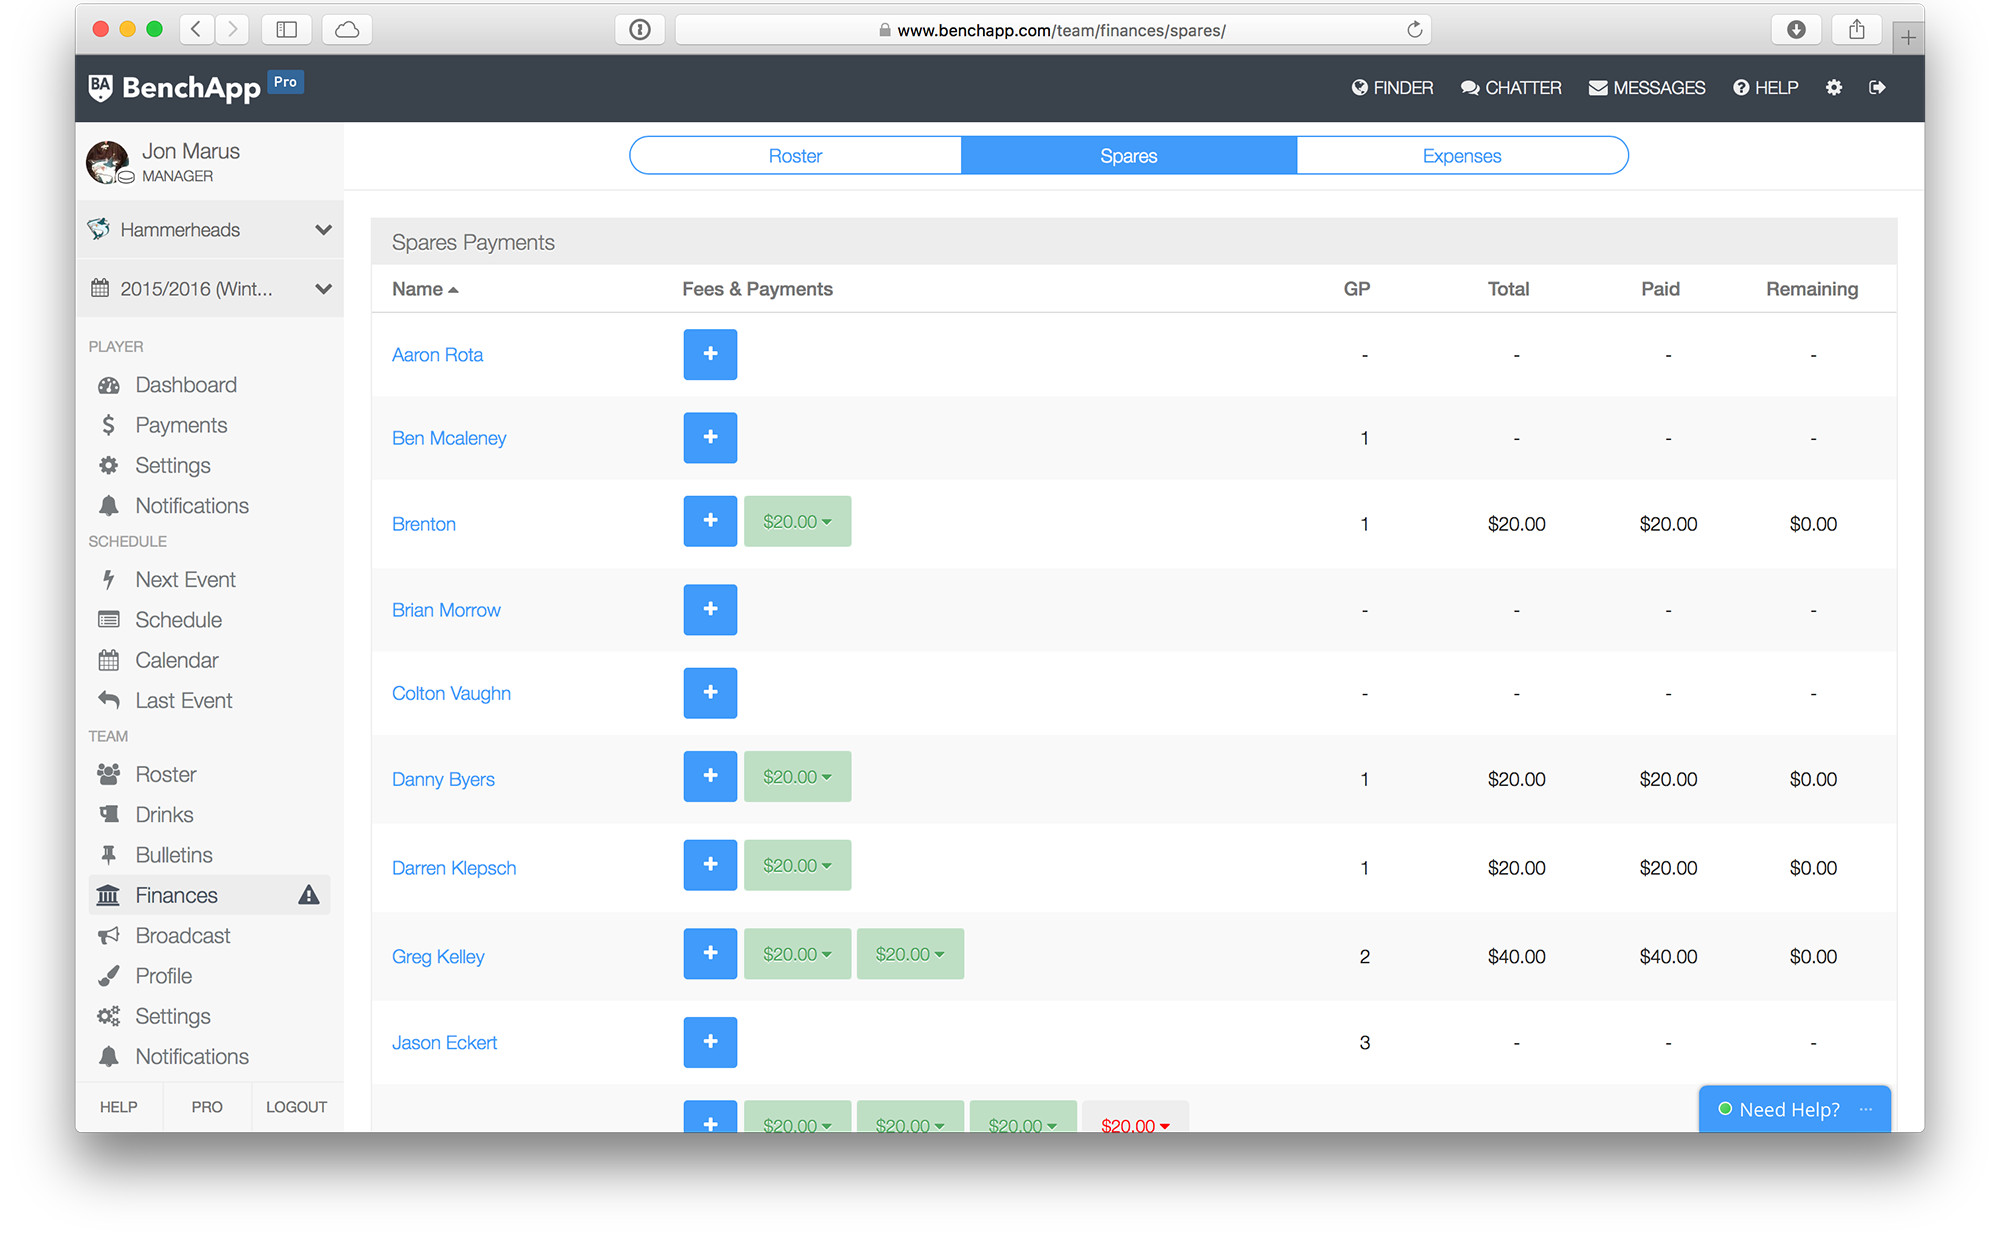Open the Finder globe icon in top navigation
This screenshot has width=2000, height=1260.
pyautogui.click(x=1359, y=88)
